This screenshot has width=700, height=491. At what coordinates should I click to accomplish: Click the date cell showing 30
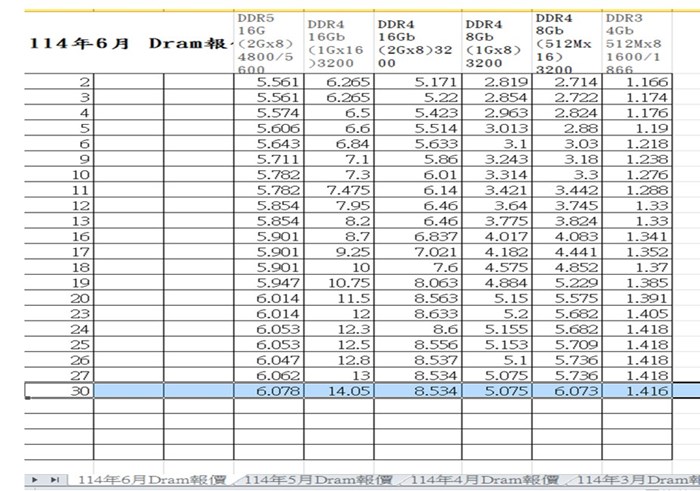59,393
